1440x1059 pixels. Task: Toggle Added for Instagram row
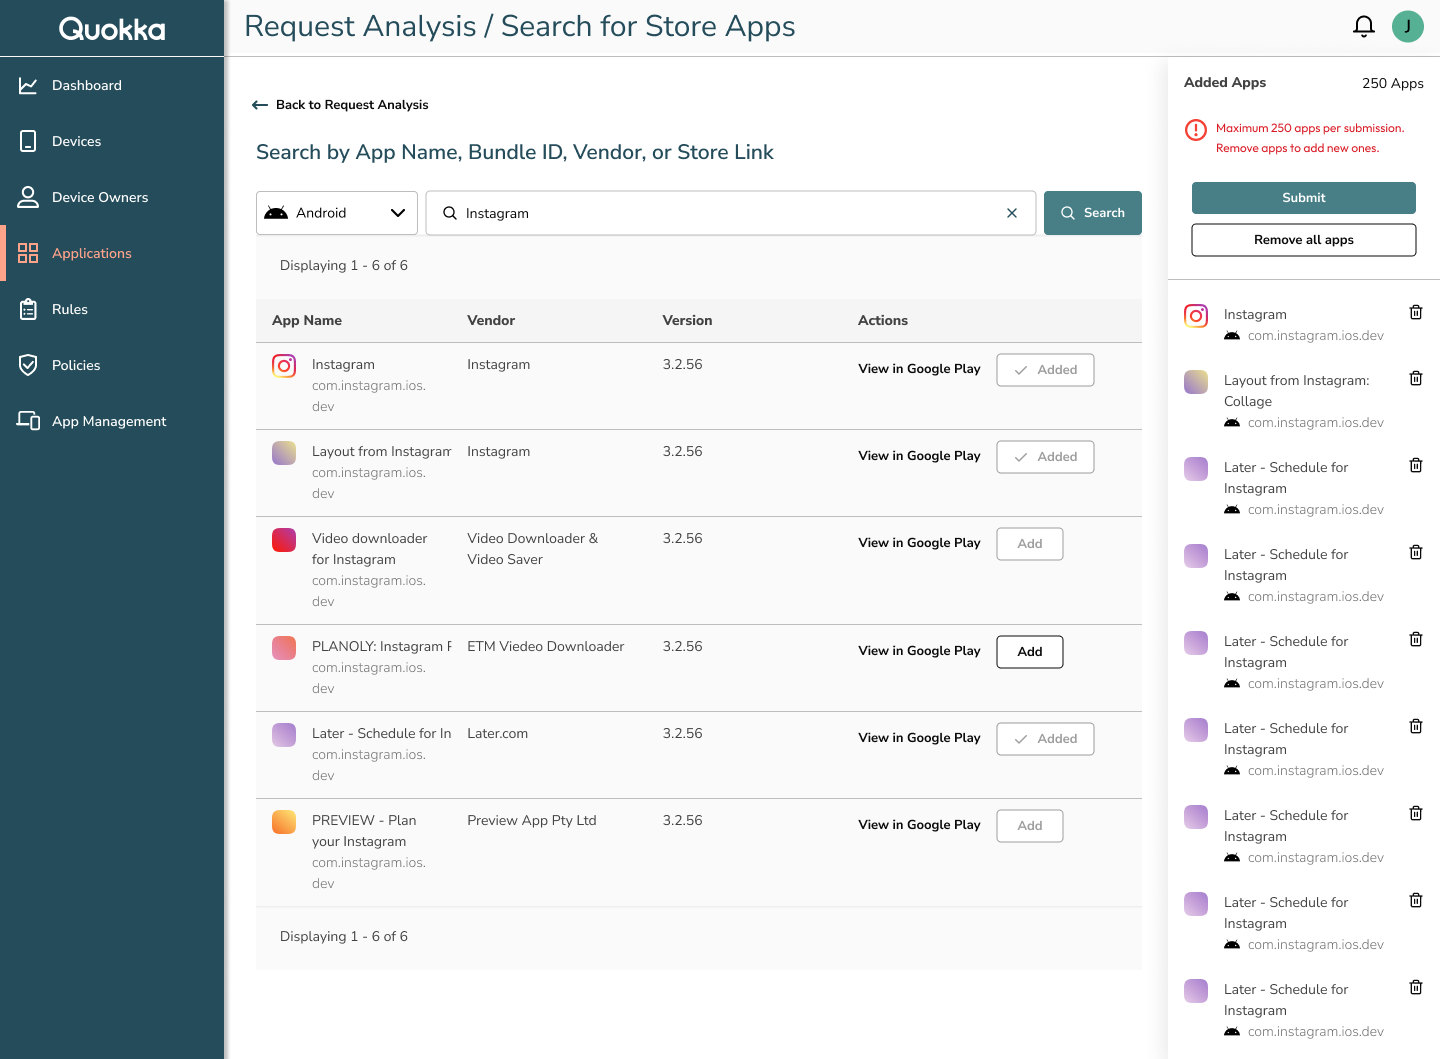pos(1045,370)
